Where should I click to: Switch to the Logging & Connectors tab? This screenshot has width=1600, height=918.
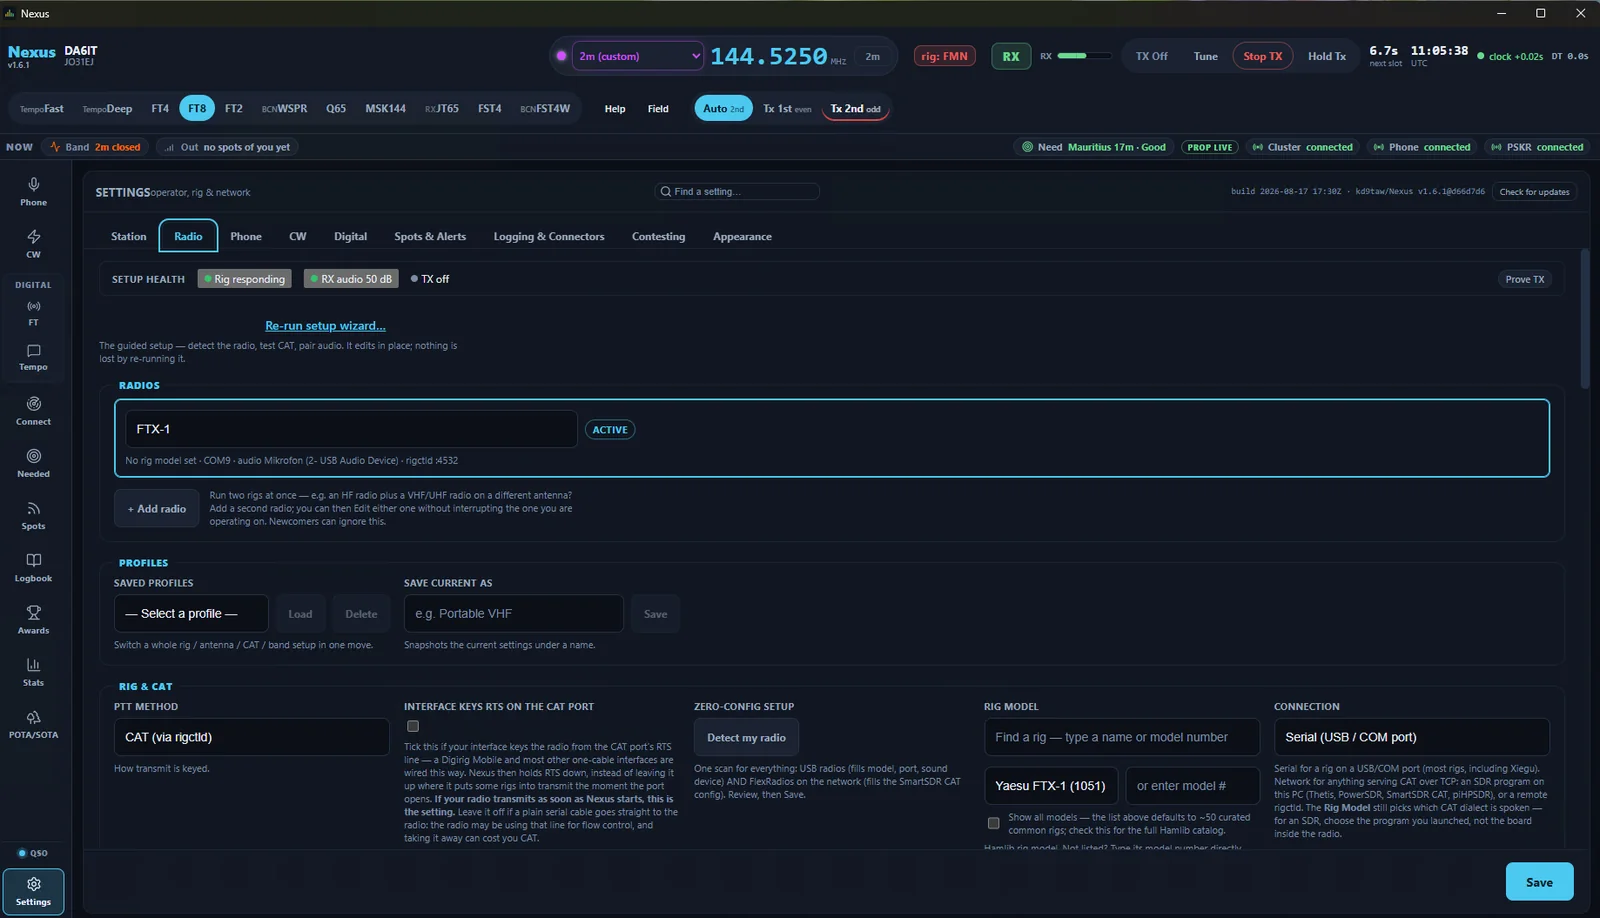point(549,237)
